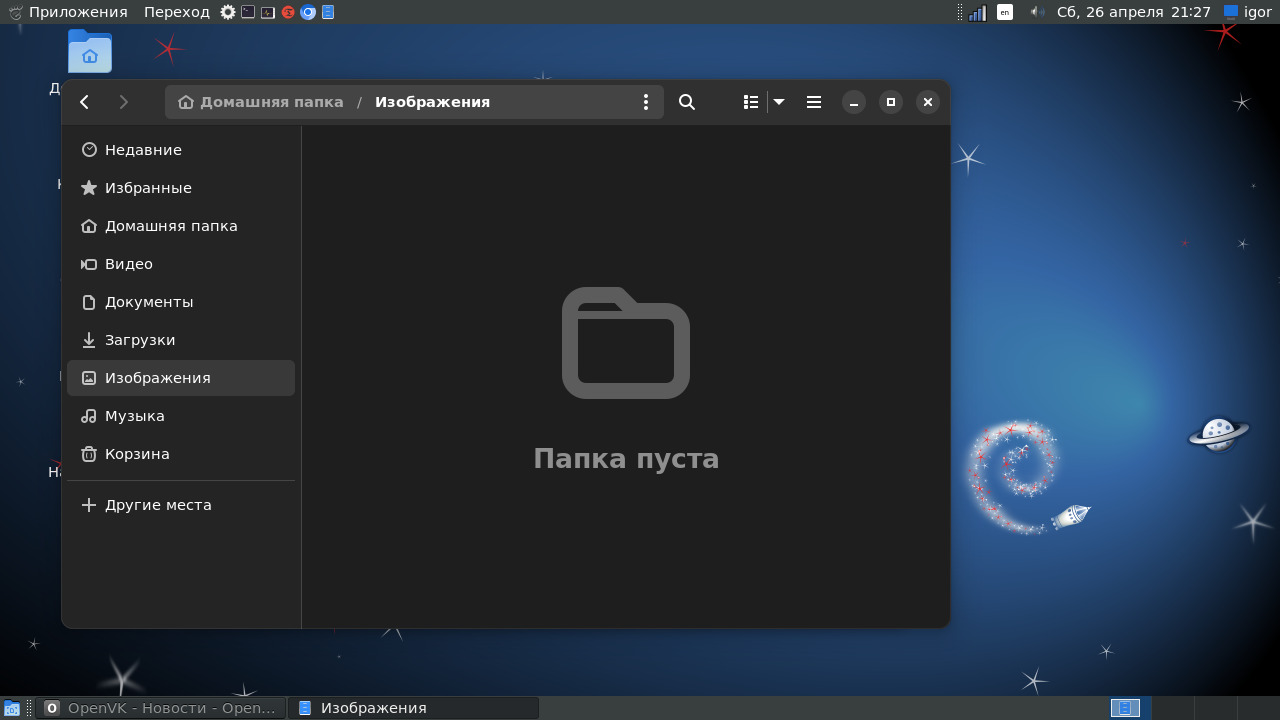Open the path bar three-dots menu
The width and height of the screenshot is (1280, 720).
[x=646, y=102]
